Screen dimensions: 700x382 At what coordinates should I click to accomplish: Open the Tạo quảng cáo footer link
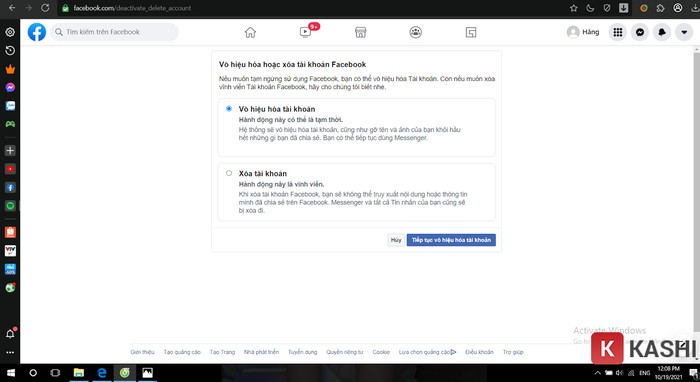pyautogui.click(x=182, y=352)
